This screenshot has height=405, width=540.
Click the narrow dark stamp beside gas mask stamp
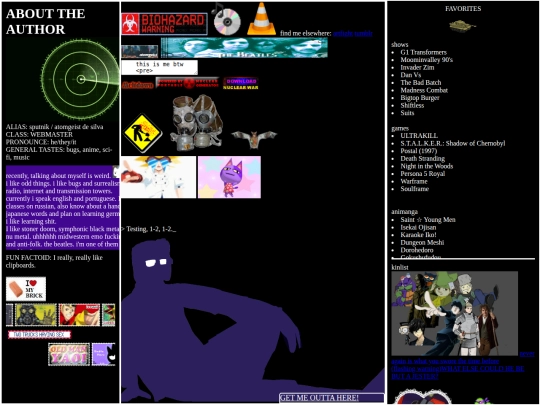point(10,315)
